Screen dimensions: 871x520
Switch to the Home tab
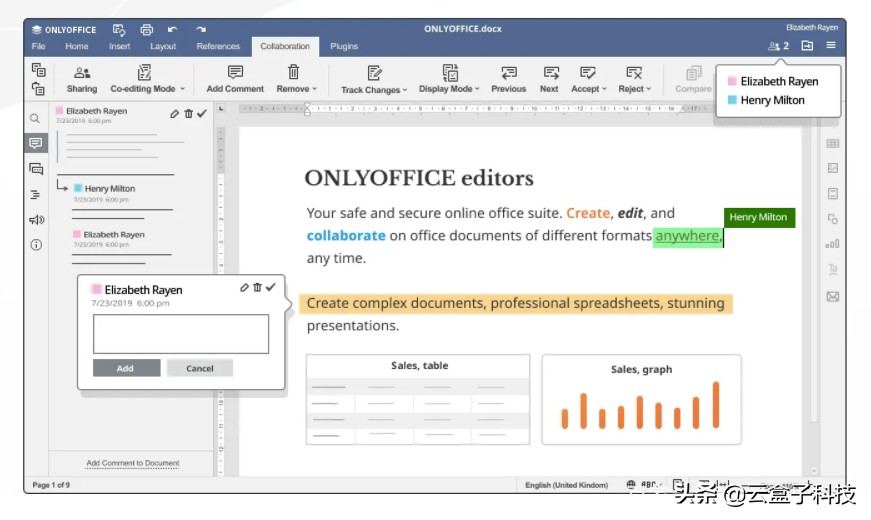77,46
